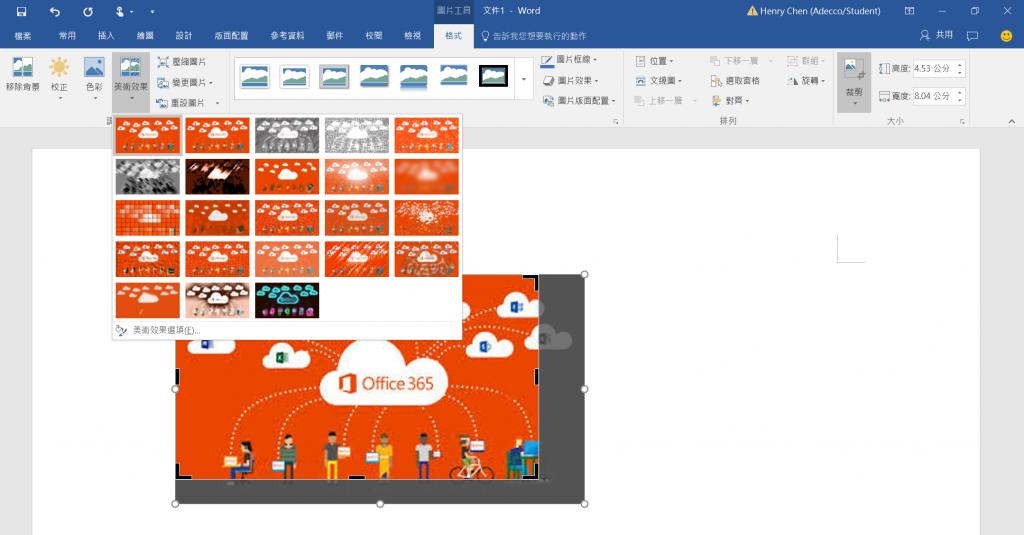Click Henry Chen account name
This screenshot has height=535, width=1024.
tap(820, 11)
